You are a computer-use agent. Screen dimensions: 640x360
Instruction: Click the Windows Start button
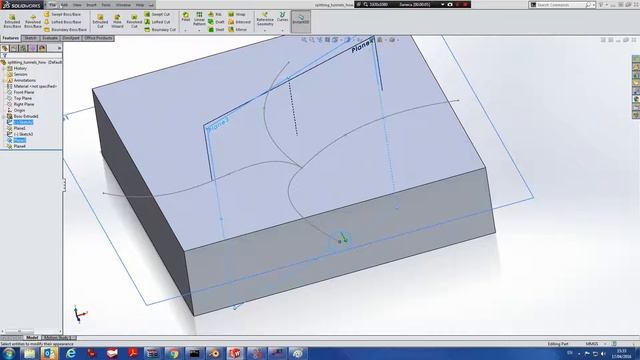8,353
